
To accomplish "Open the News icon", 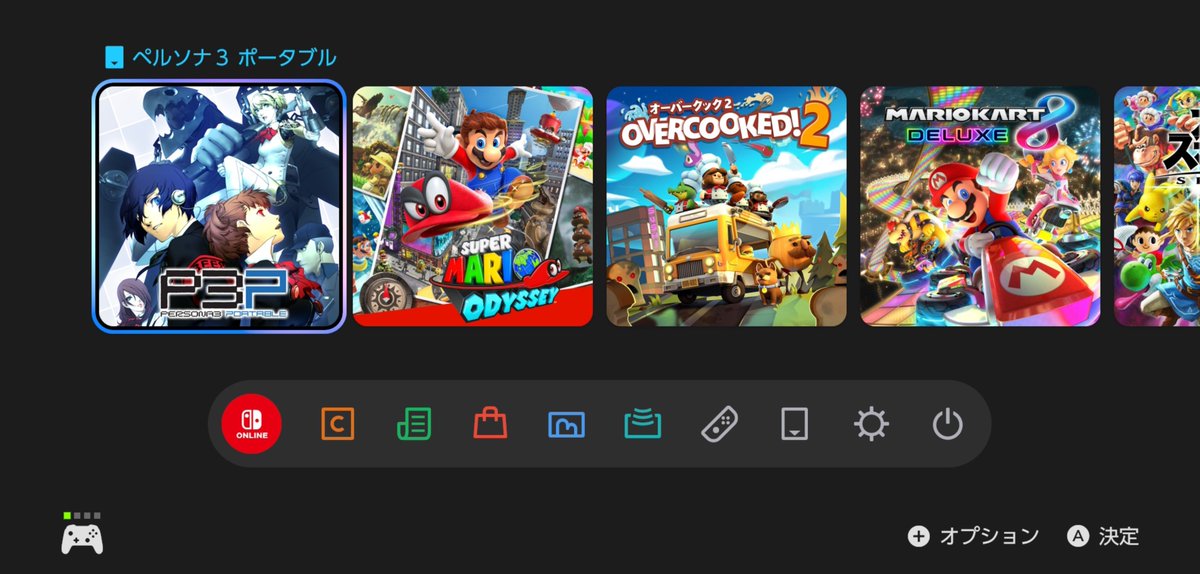I will coord(414,425).
